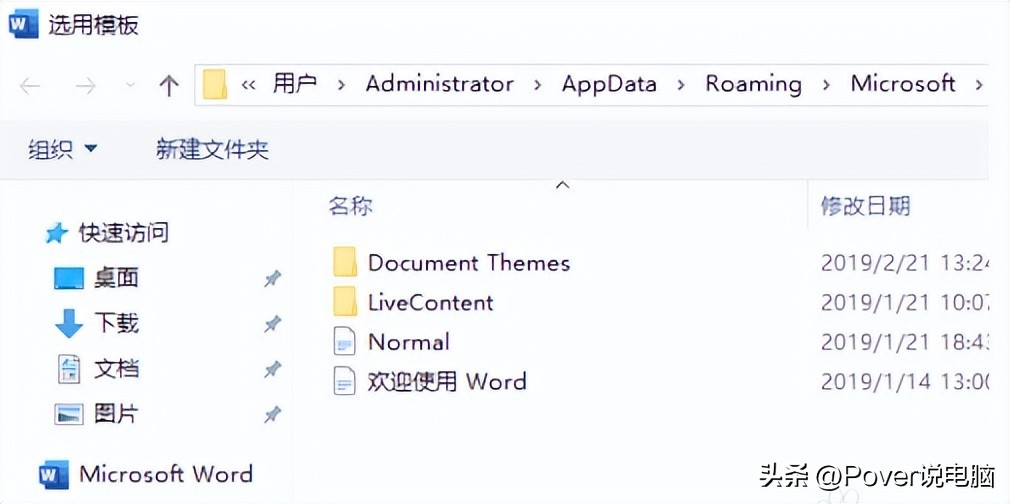This screenshot has width=1010, height=504.
Task: Expand chevron after AppData in path
Action: (x=681, y=85)
